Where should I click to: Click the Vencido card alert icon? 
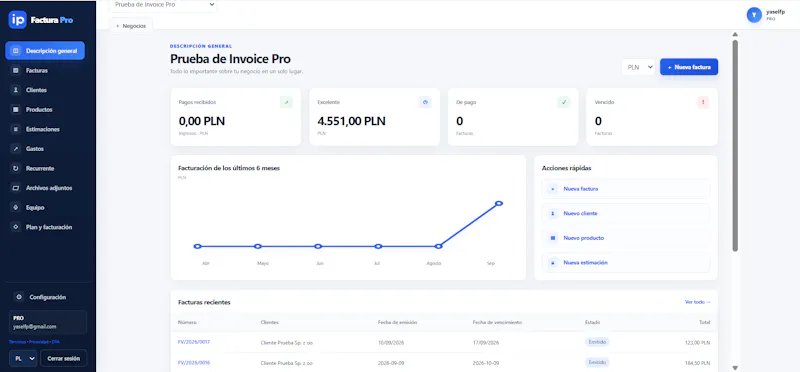(703, 102)
